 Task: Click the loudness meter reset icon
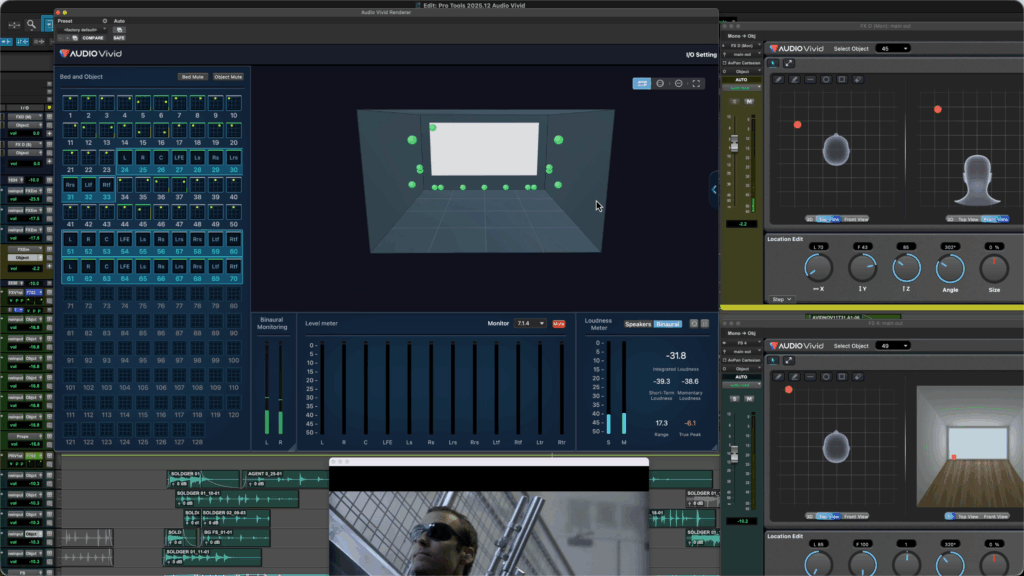pyautogui.click(x=694, y=324)
